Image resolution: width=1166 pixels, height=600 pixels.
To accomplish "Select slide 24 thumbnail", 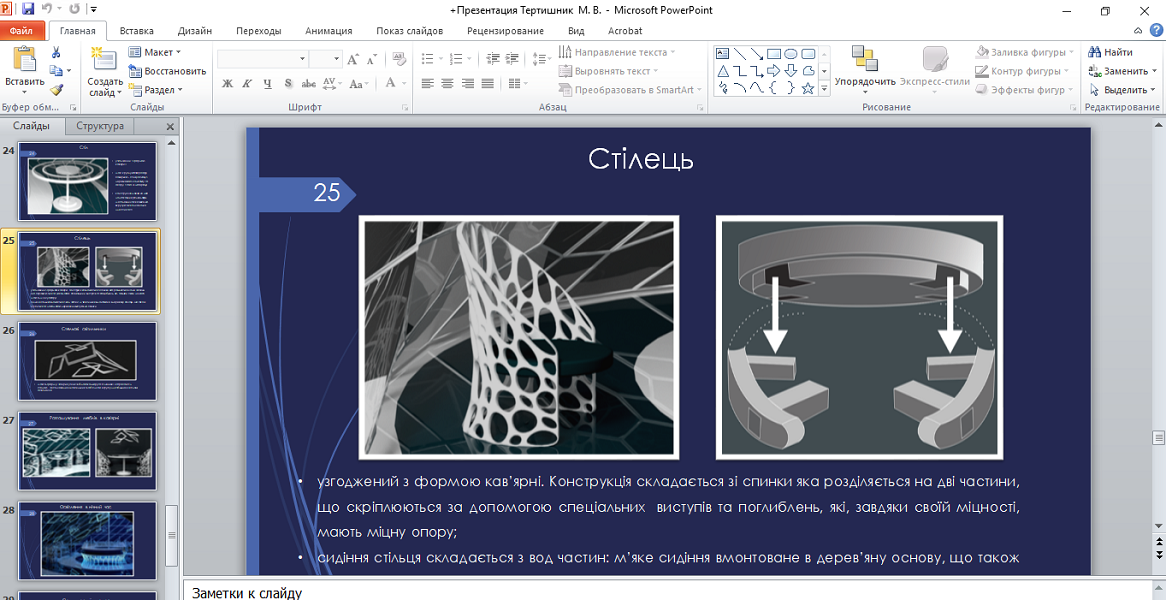I will 87,181.
